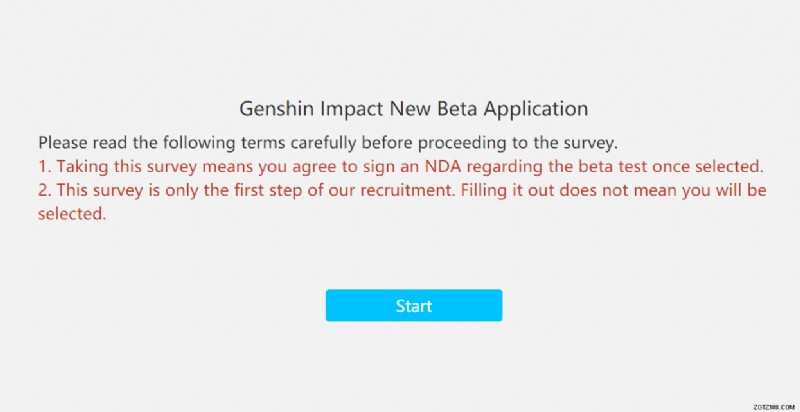Click the word 'Genshin' in the heading

coord(274,107)
